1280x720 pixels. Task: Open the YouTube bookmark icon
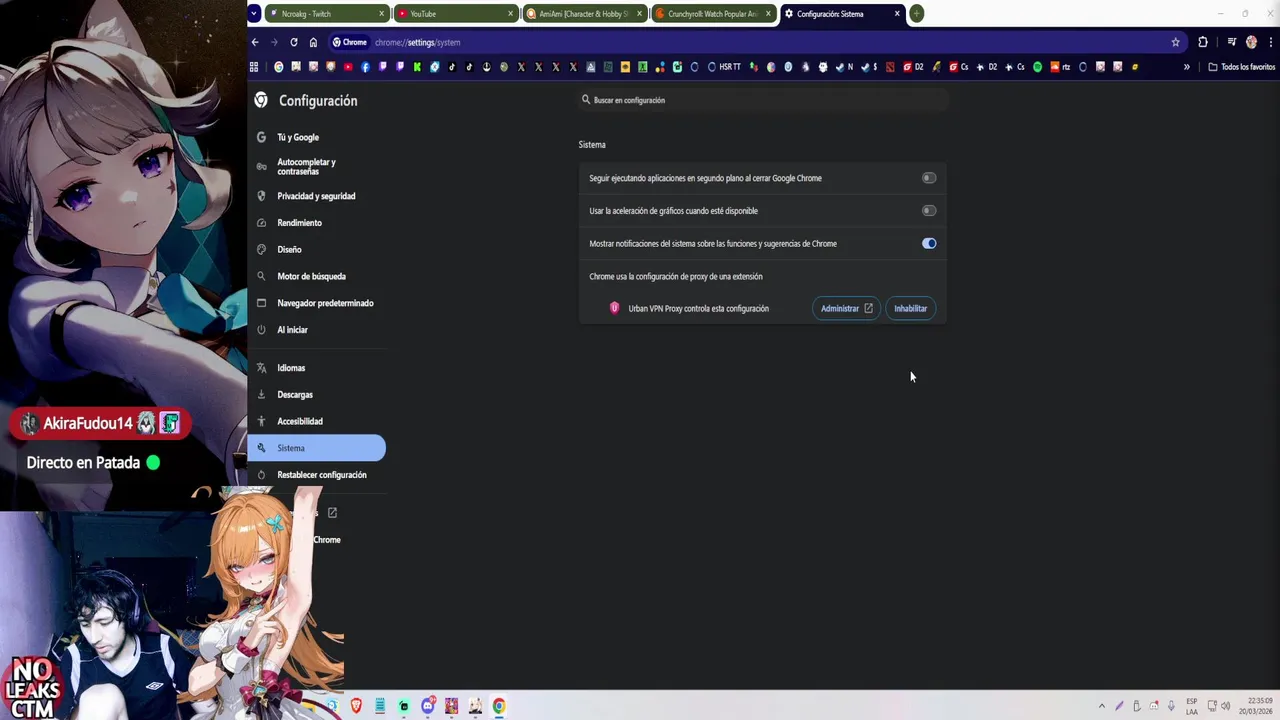tap(348, 67)
